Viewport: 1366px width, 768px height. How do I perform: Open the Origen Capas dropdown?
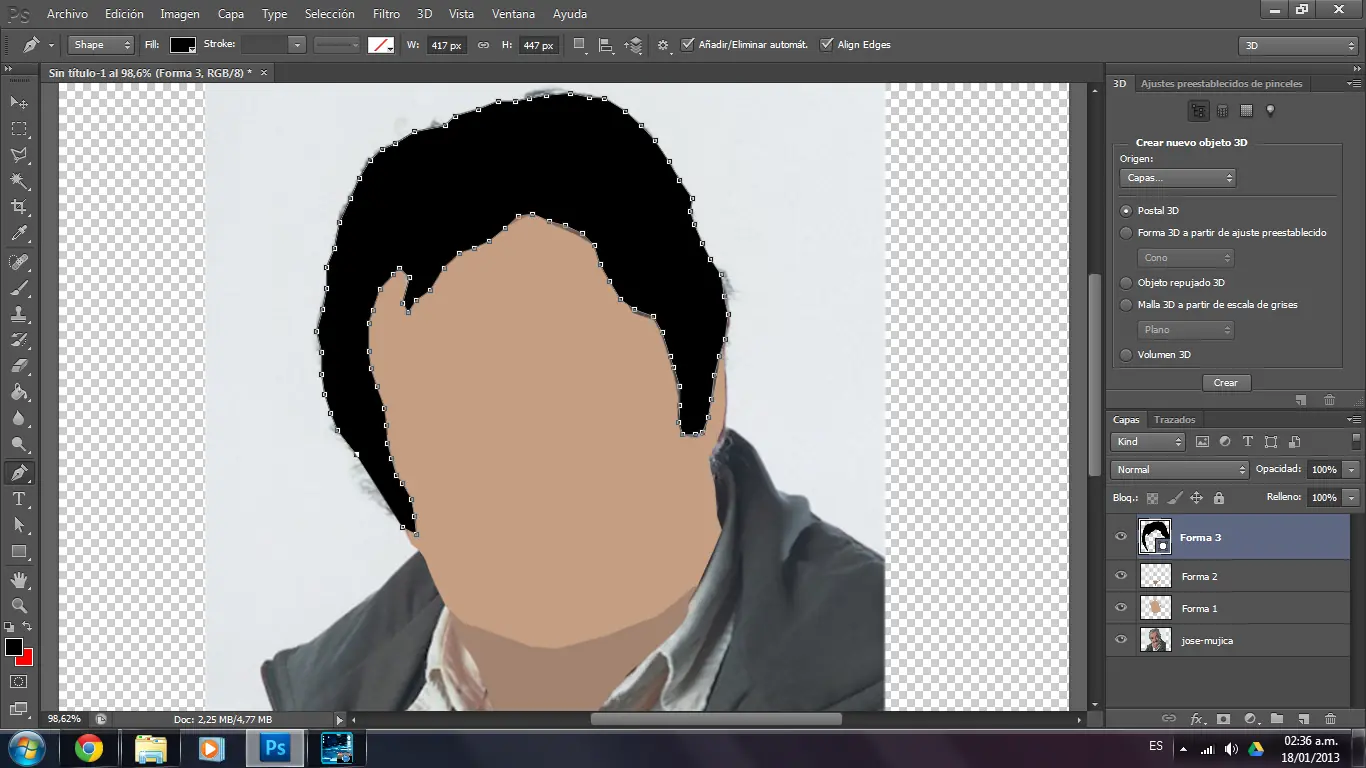pos(1178,178)
